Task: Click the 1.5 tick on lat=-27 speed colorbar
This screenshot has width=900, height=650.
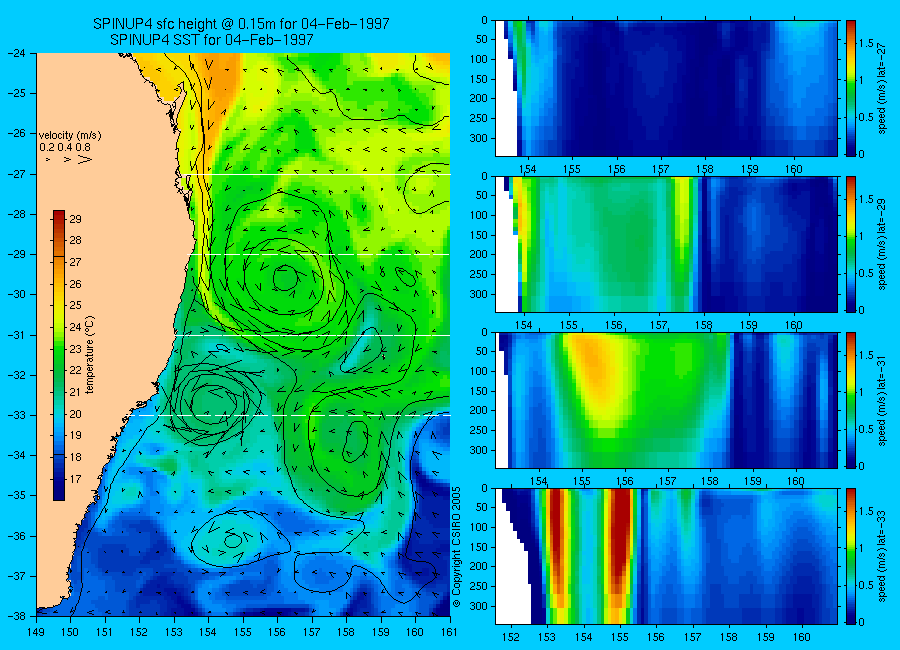Action: tap(866, 44)
